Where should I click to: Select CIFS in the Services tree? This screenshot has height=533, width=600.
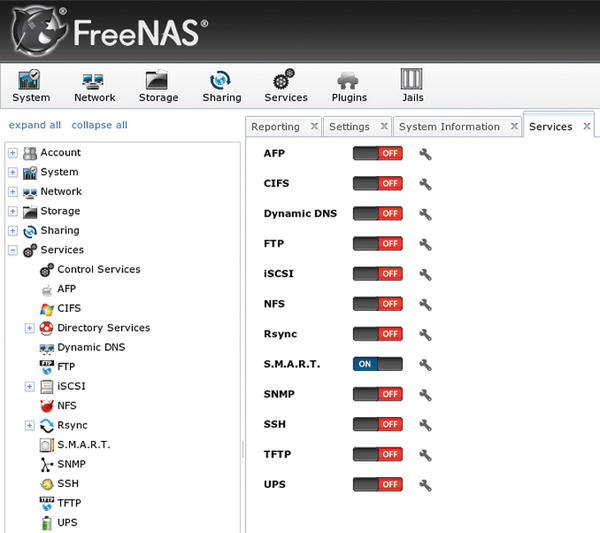point(60,308)
